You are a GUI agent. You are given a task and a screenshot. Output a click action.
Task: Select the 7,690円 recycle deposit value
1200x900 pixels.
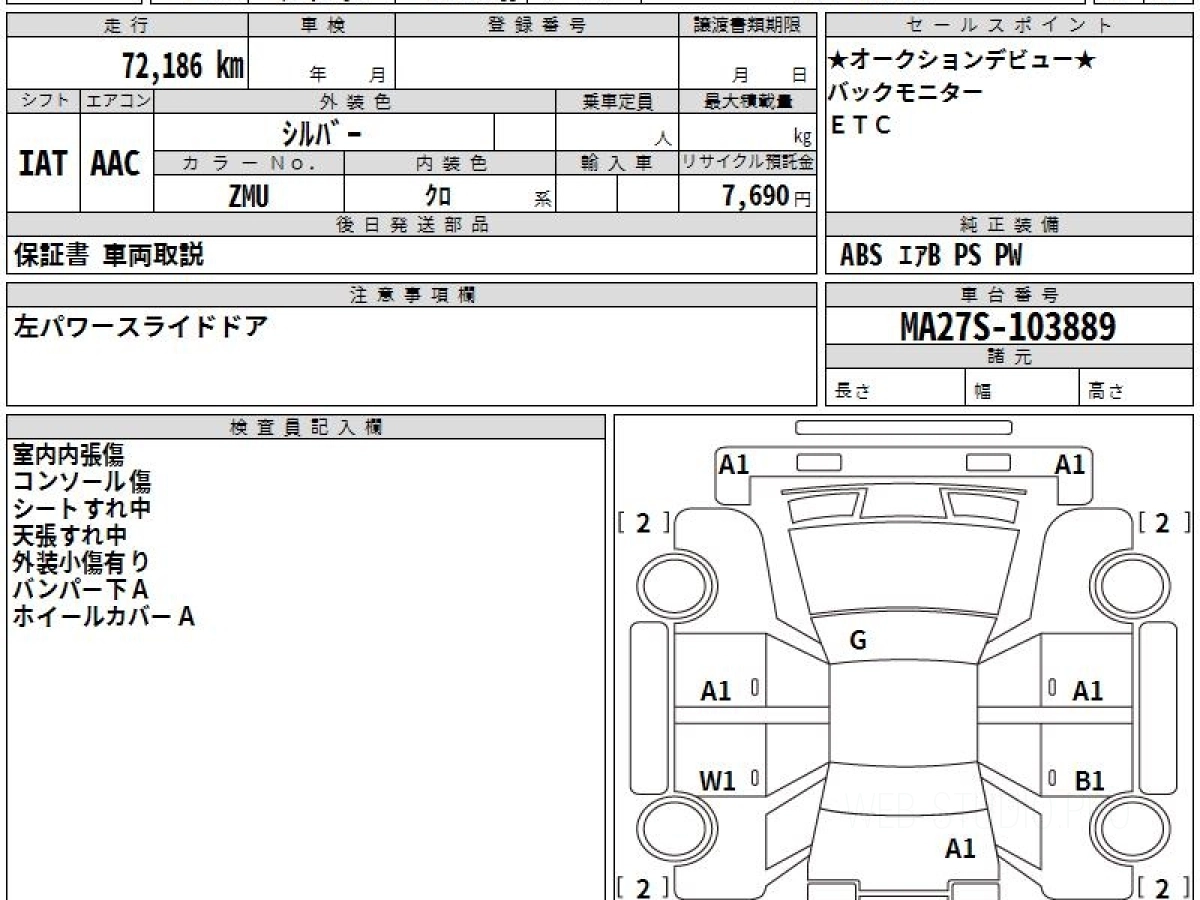point(767,196)
